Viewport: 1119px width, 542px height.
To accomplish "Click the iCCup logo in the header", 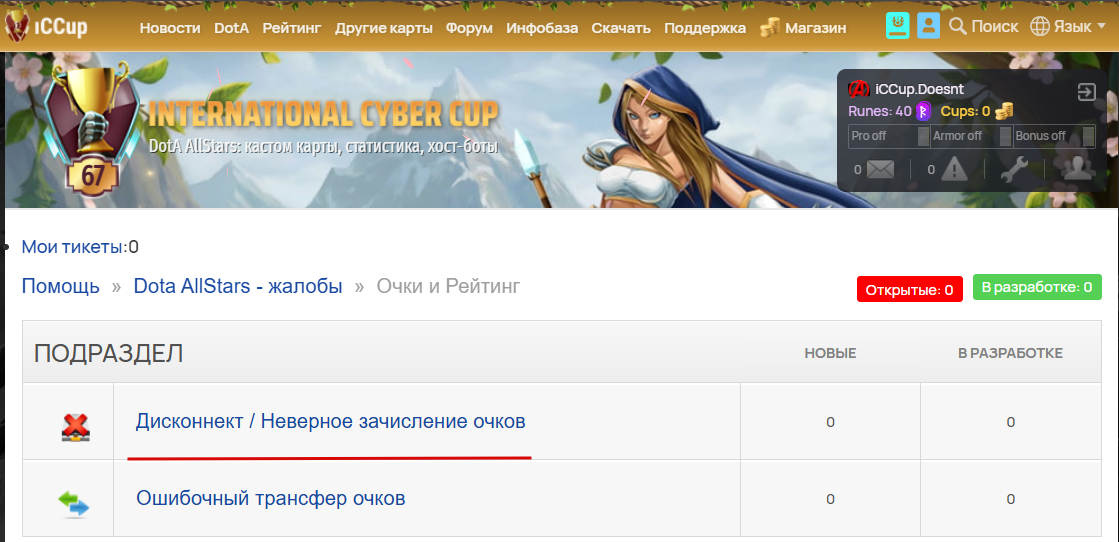I will [46, 27].
